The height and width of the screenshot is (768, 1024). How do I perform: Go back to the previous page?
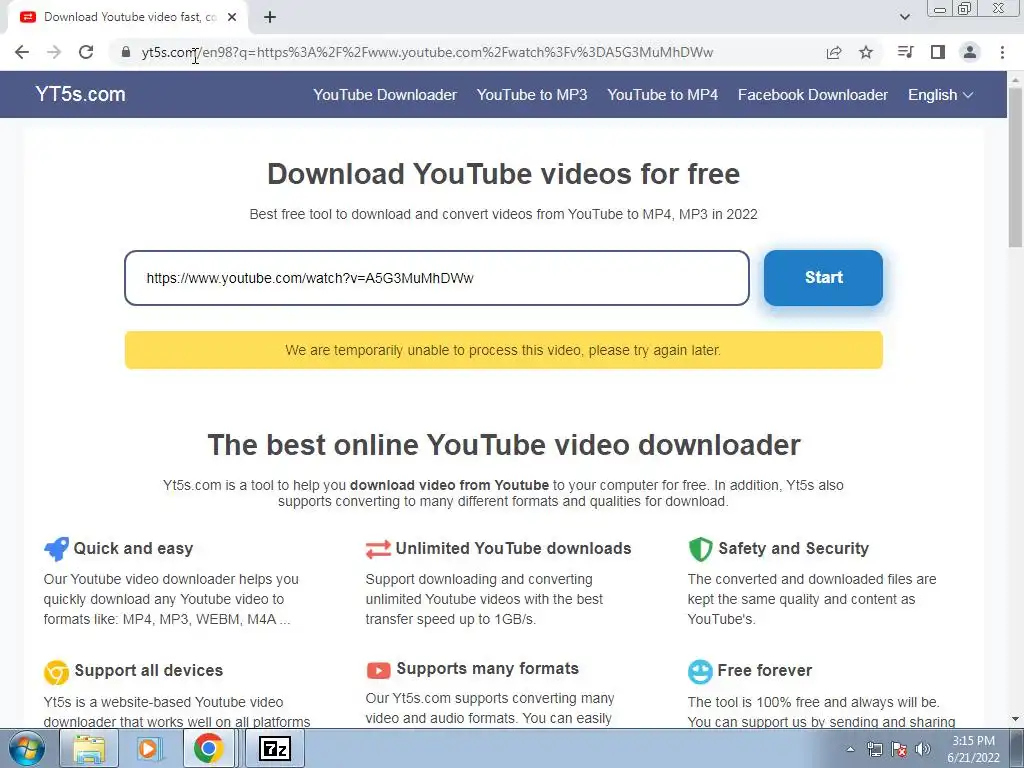22,52
